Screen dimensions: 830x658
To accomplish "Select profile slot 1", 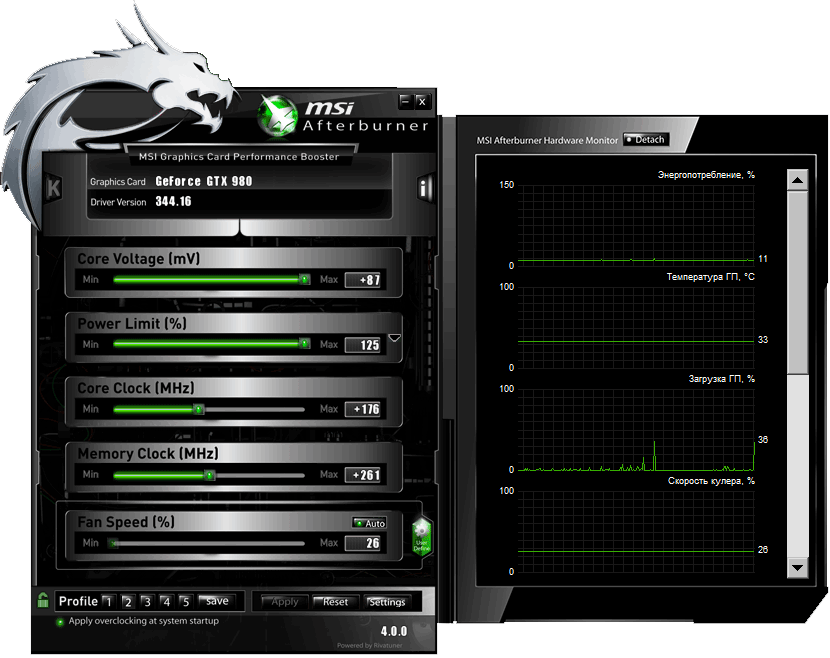I will 108,602.
